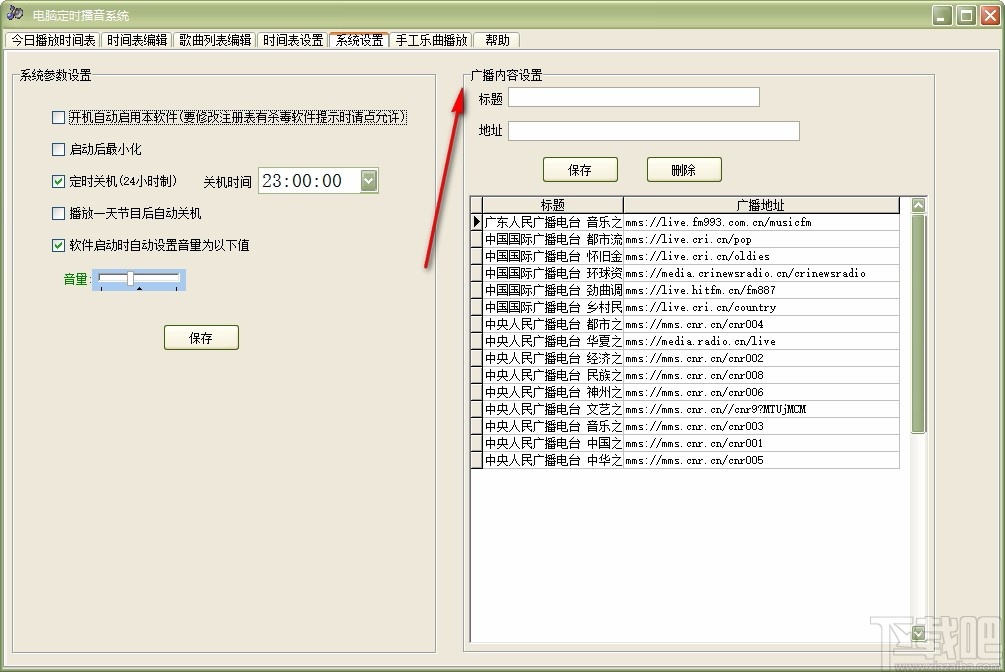The height and width of the screenshot is (672, 1005).
Task: Click address mms://mms.cnr.cn/cnr004
Action: (694, 324)
